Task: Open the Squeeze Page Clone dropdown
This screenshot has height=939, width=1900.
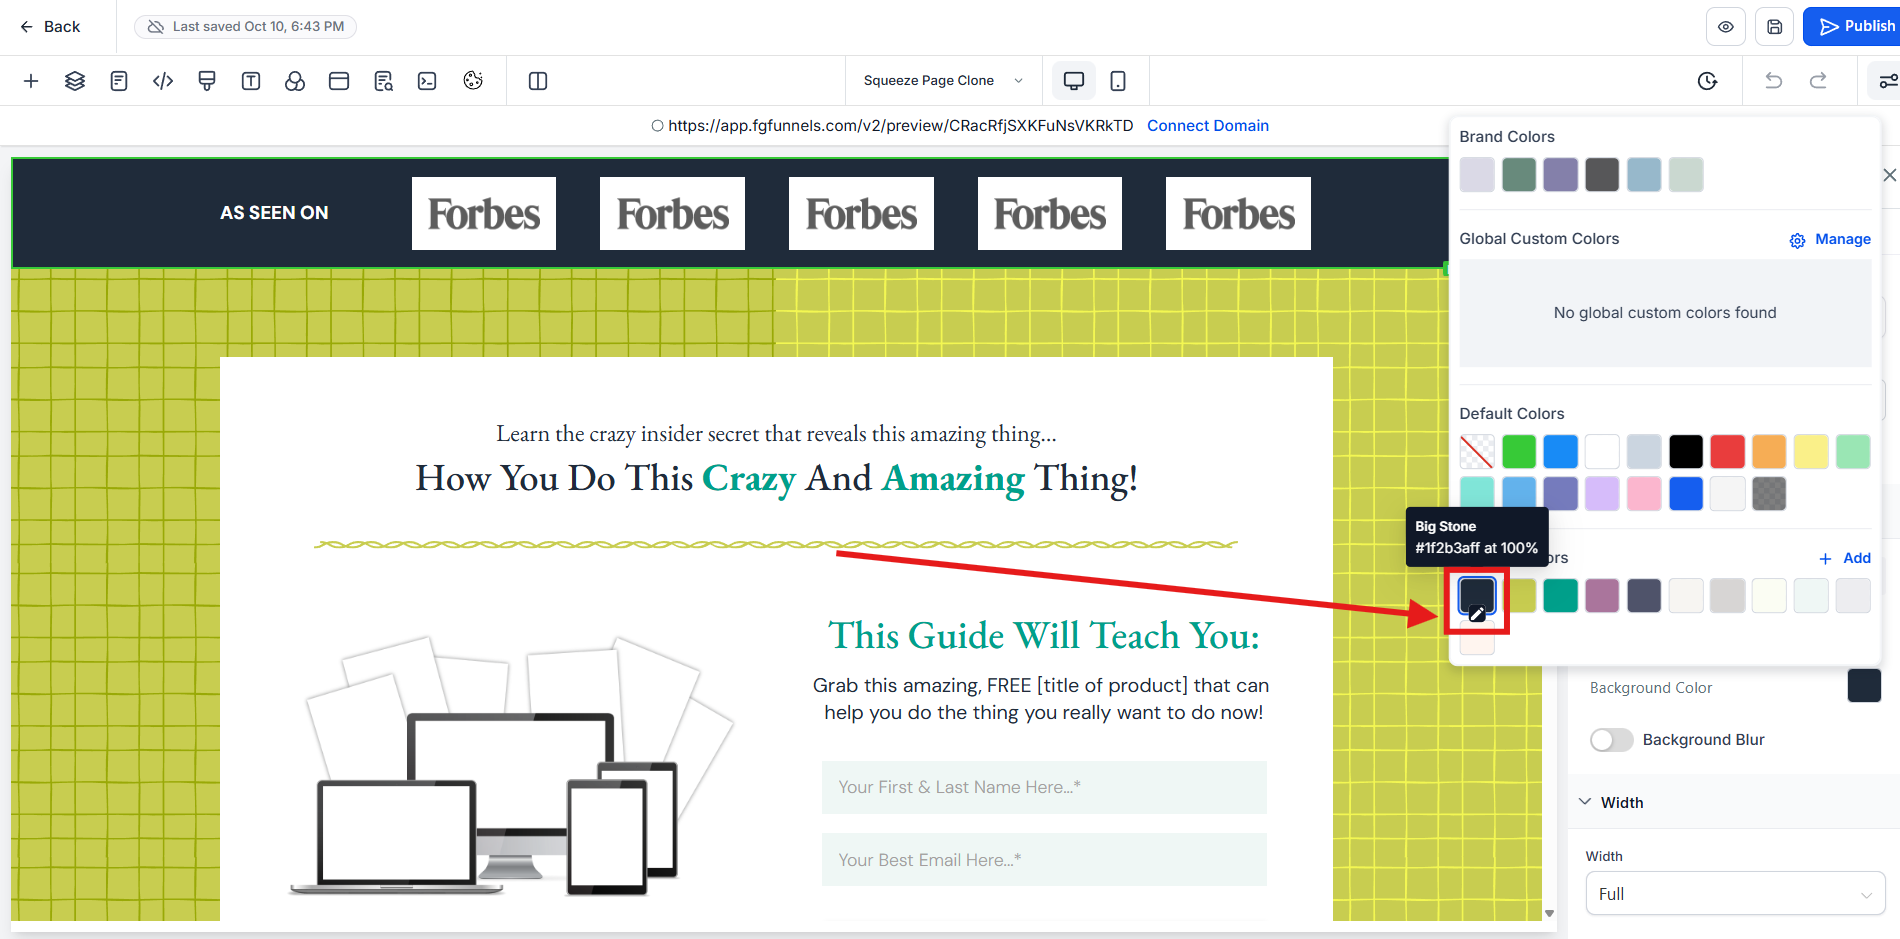Action: 943,81
